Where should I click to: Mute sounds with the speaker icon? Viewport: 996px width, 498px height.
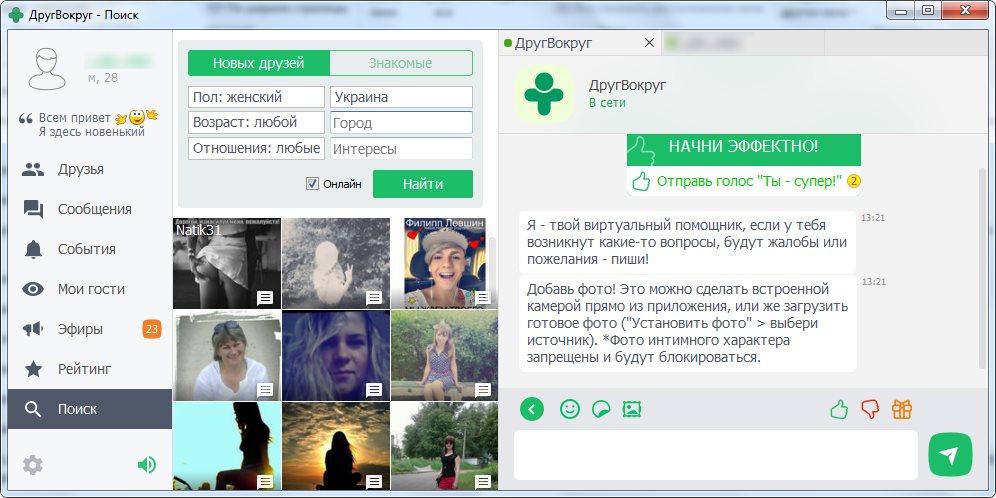tap(147, 466)
